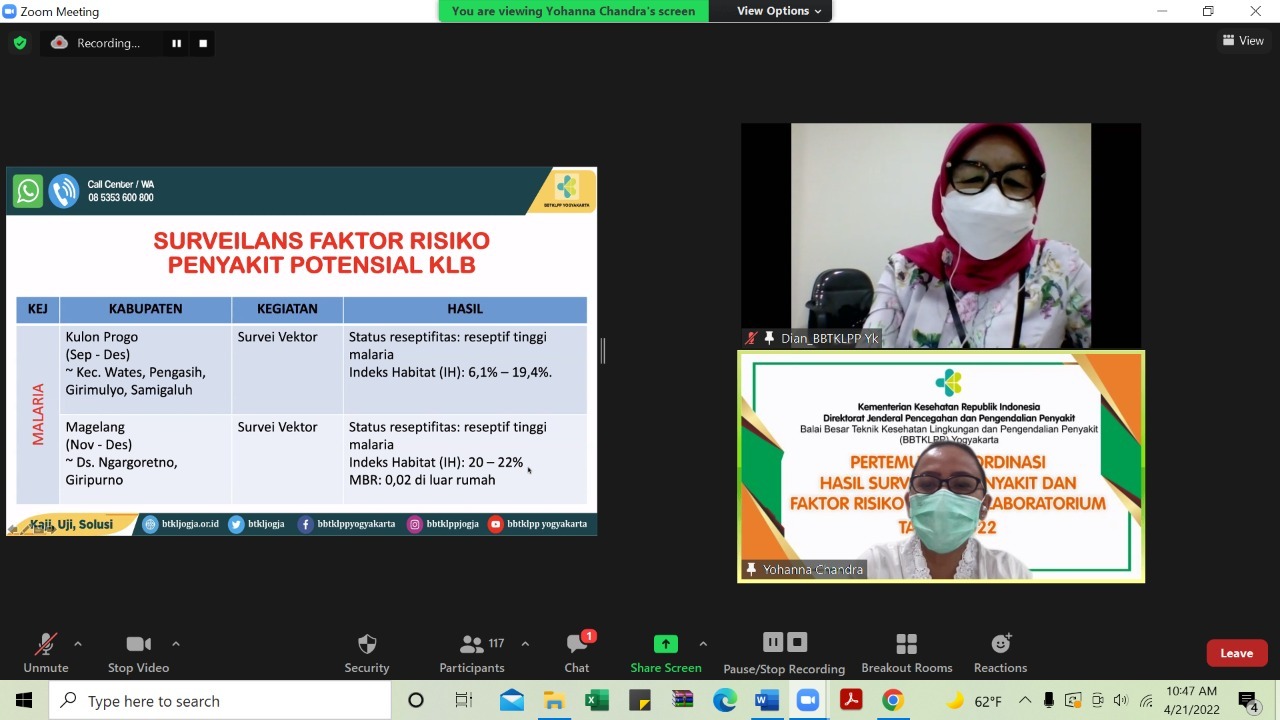Click the Windows taskbar search box

(220, 701)
